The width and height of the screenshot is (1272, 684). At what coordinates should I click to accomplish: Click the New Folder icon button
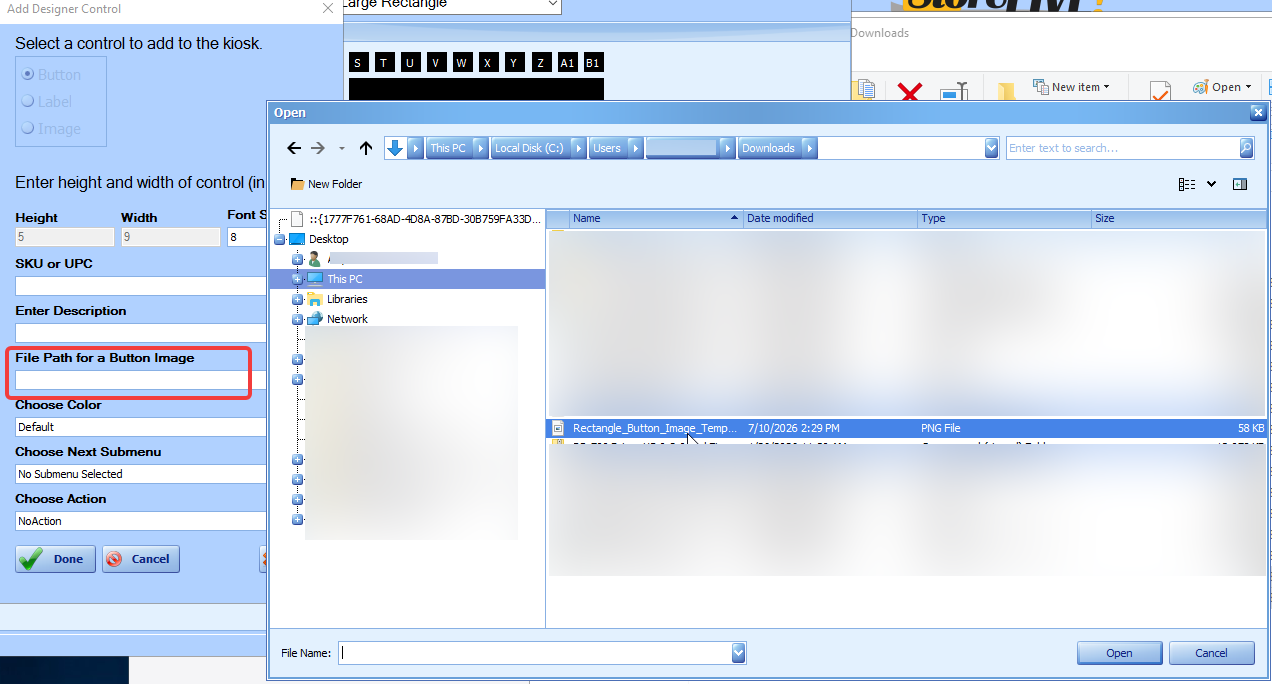(x=297, y=184)
